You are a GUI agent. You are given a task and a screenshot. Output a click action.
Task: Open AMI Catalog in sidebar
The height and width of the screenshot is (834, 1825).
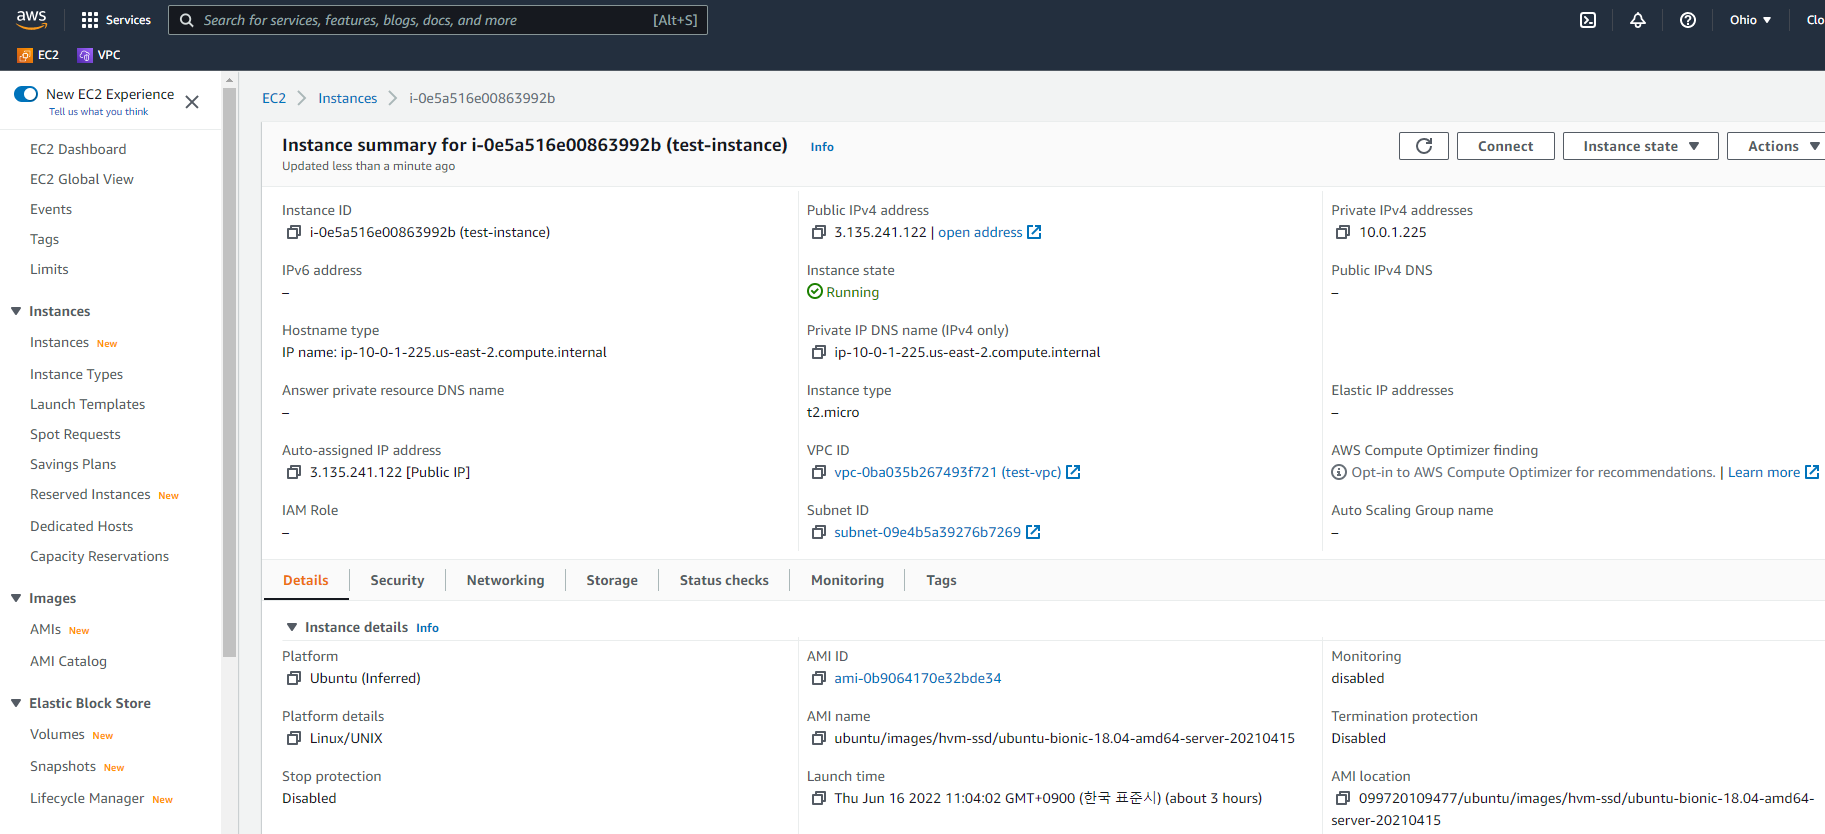pos(68,661)
